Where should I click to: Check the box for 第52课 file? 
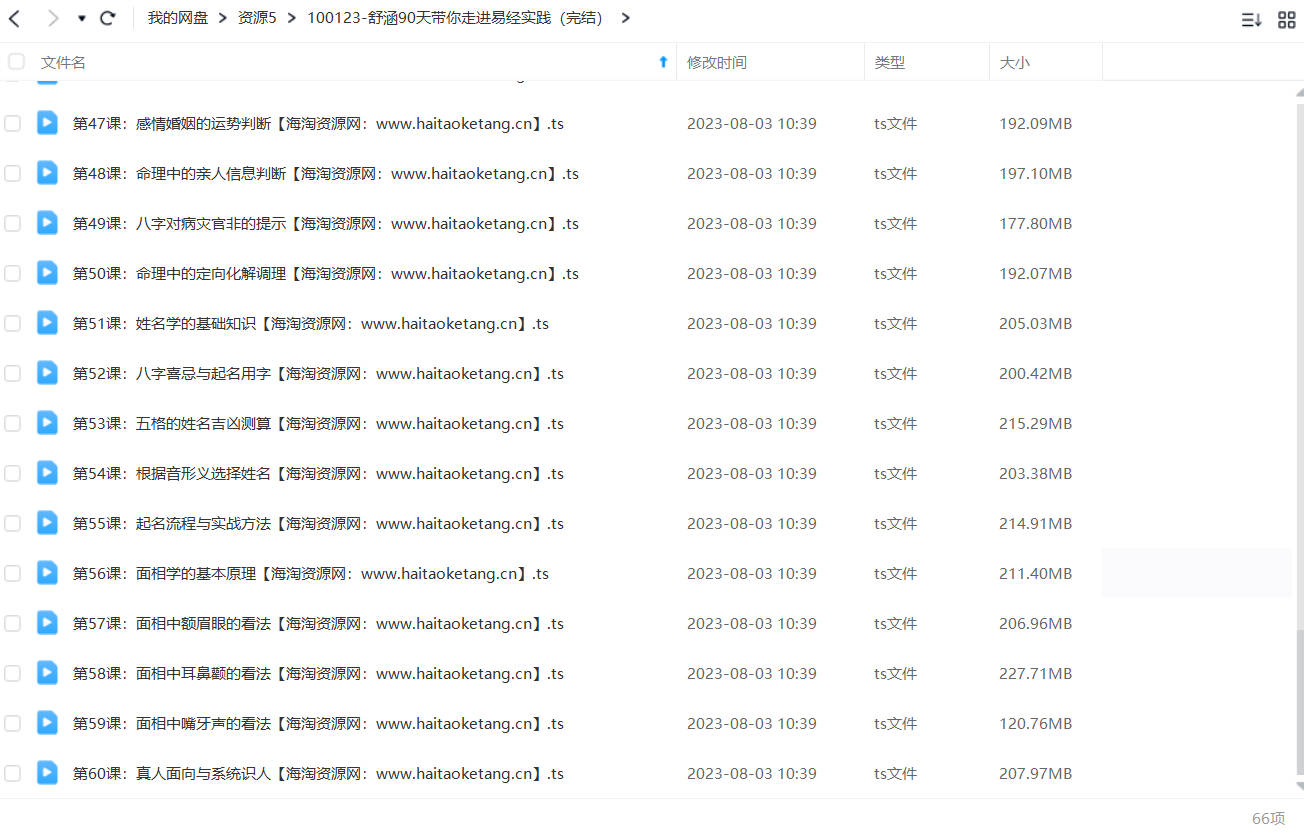pos(12,373)
